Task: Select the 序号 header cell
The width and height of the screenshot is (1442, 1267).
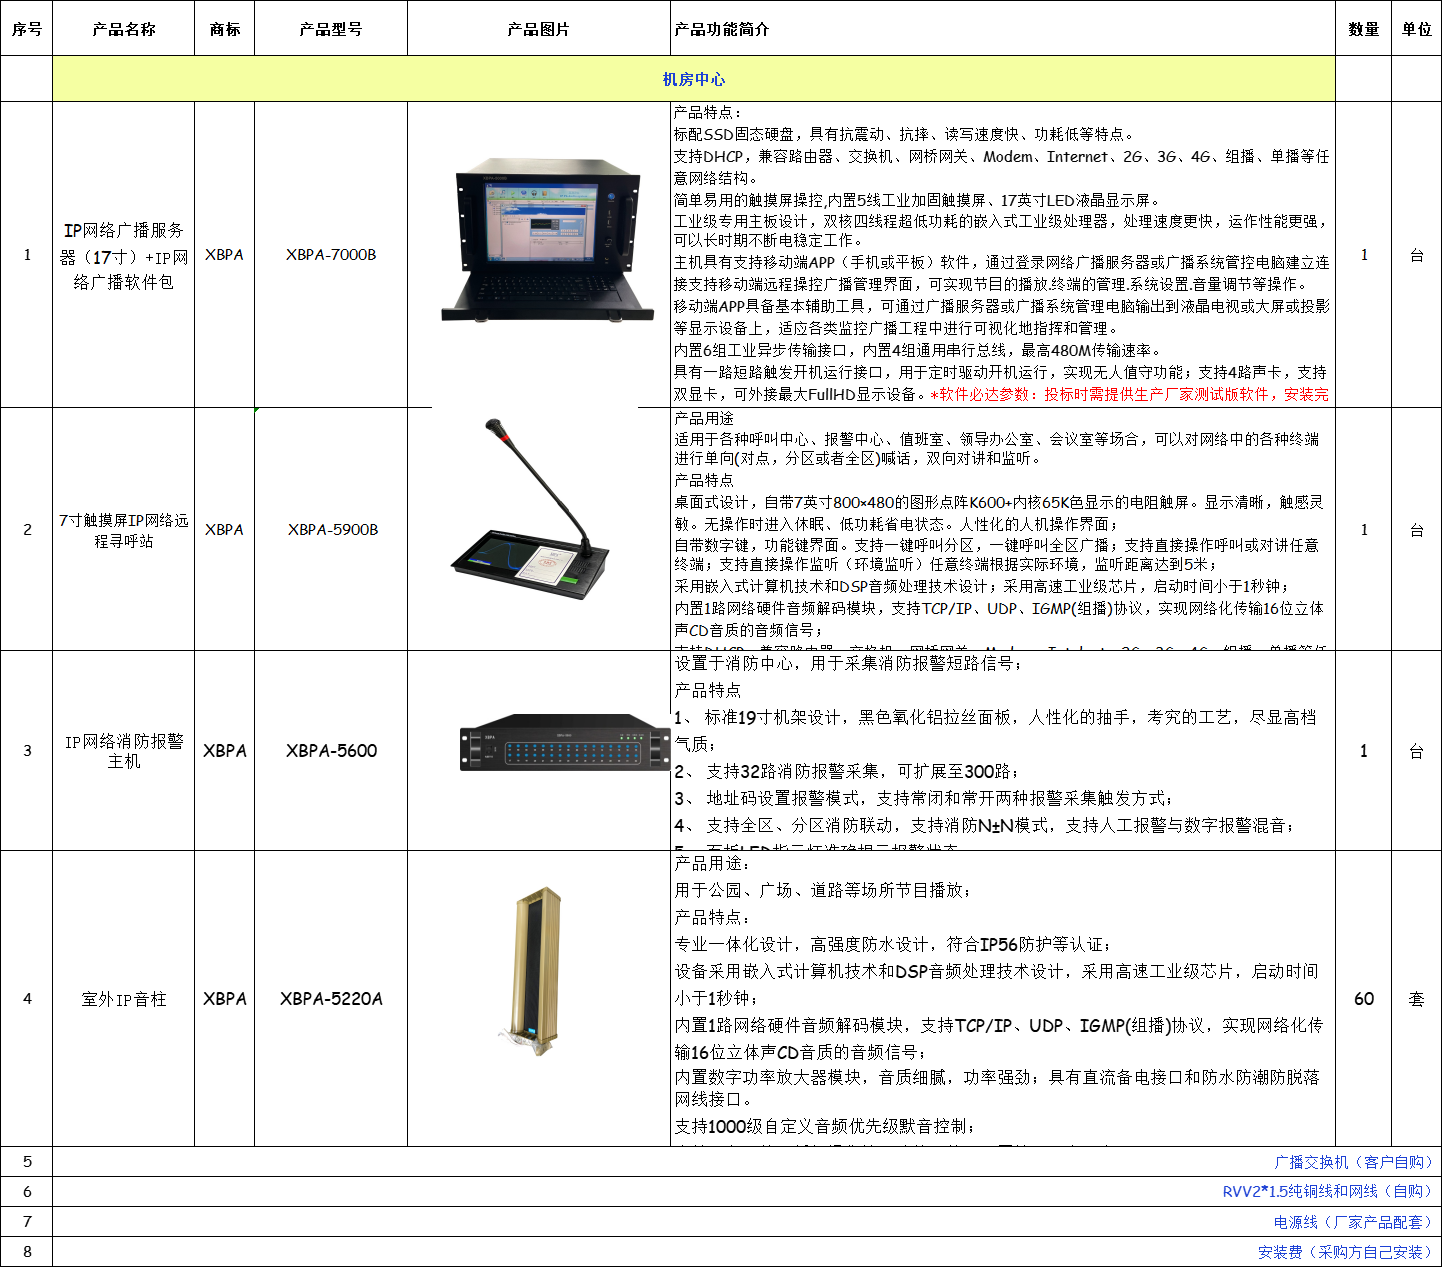Action: tap(27, 29)
